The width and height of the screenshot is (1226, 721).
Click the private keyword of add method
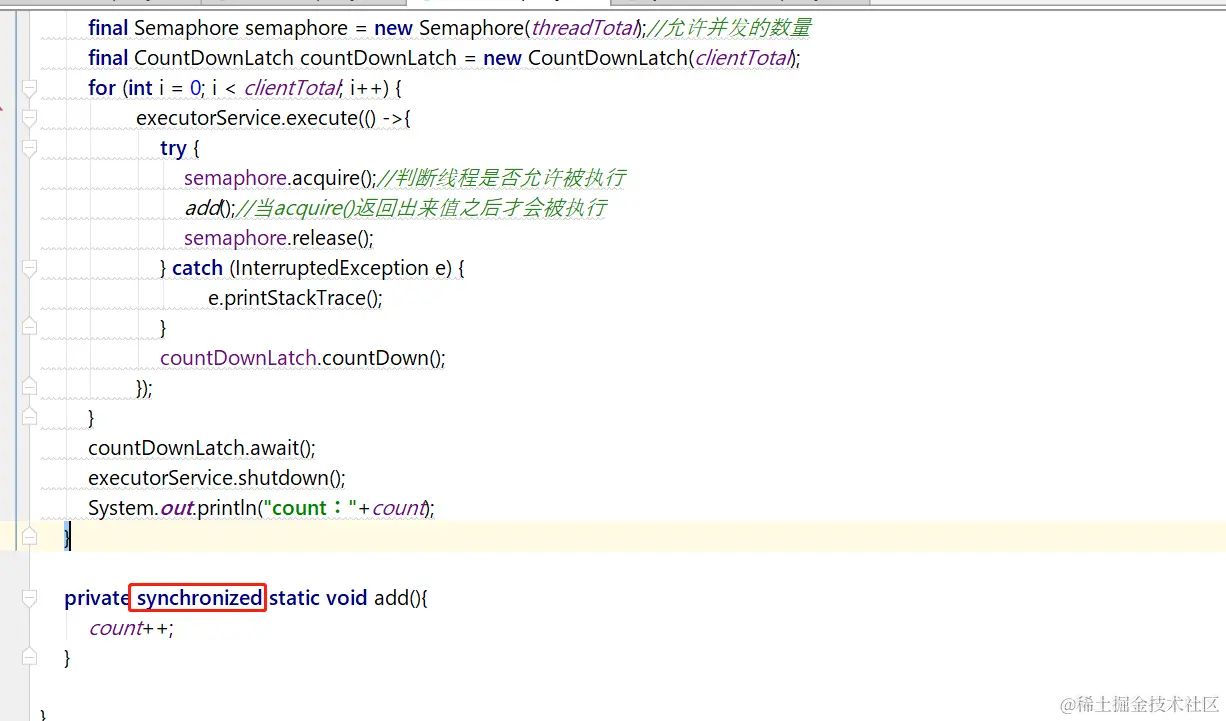point(97,598)
